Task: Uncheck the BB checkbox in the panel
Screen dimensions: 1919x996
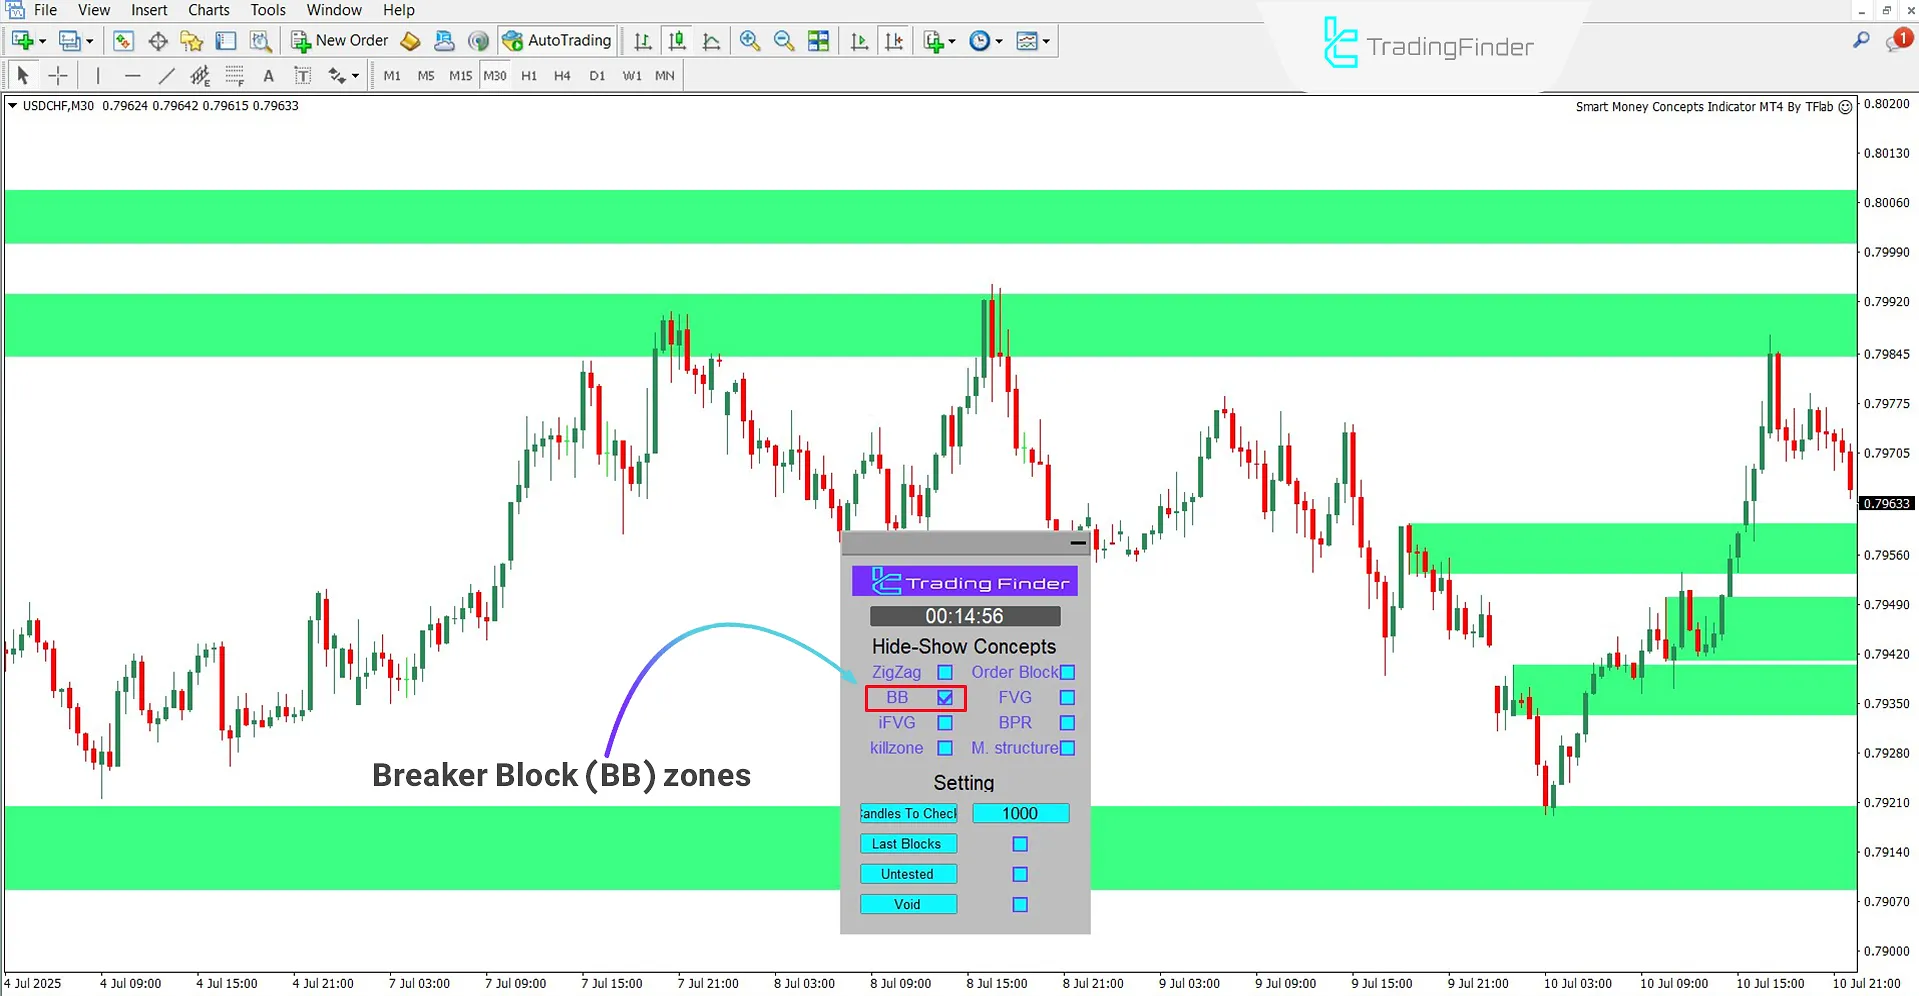Action: pos(945,697)
